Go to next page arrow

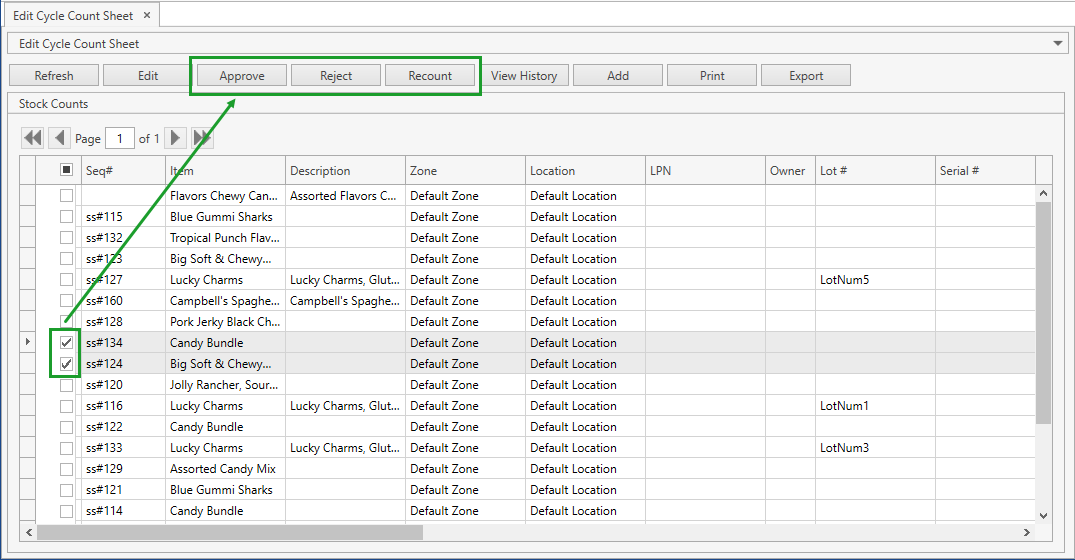175,138
